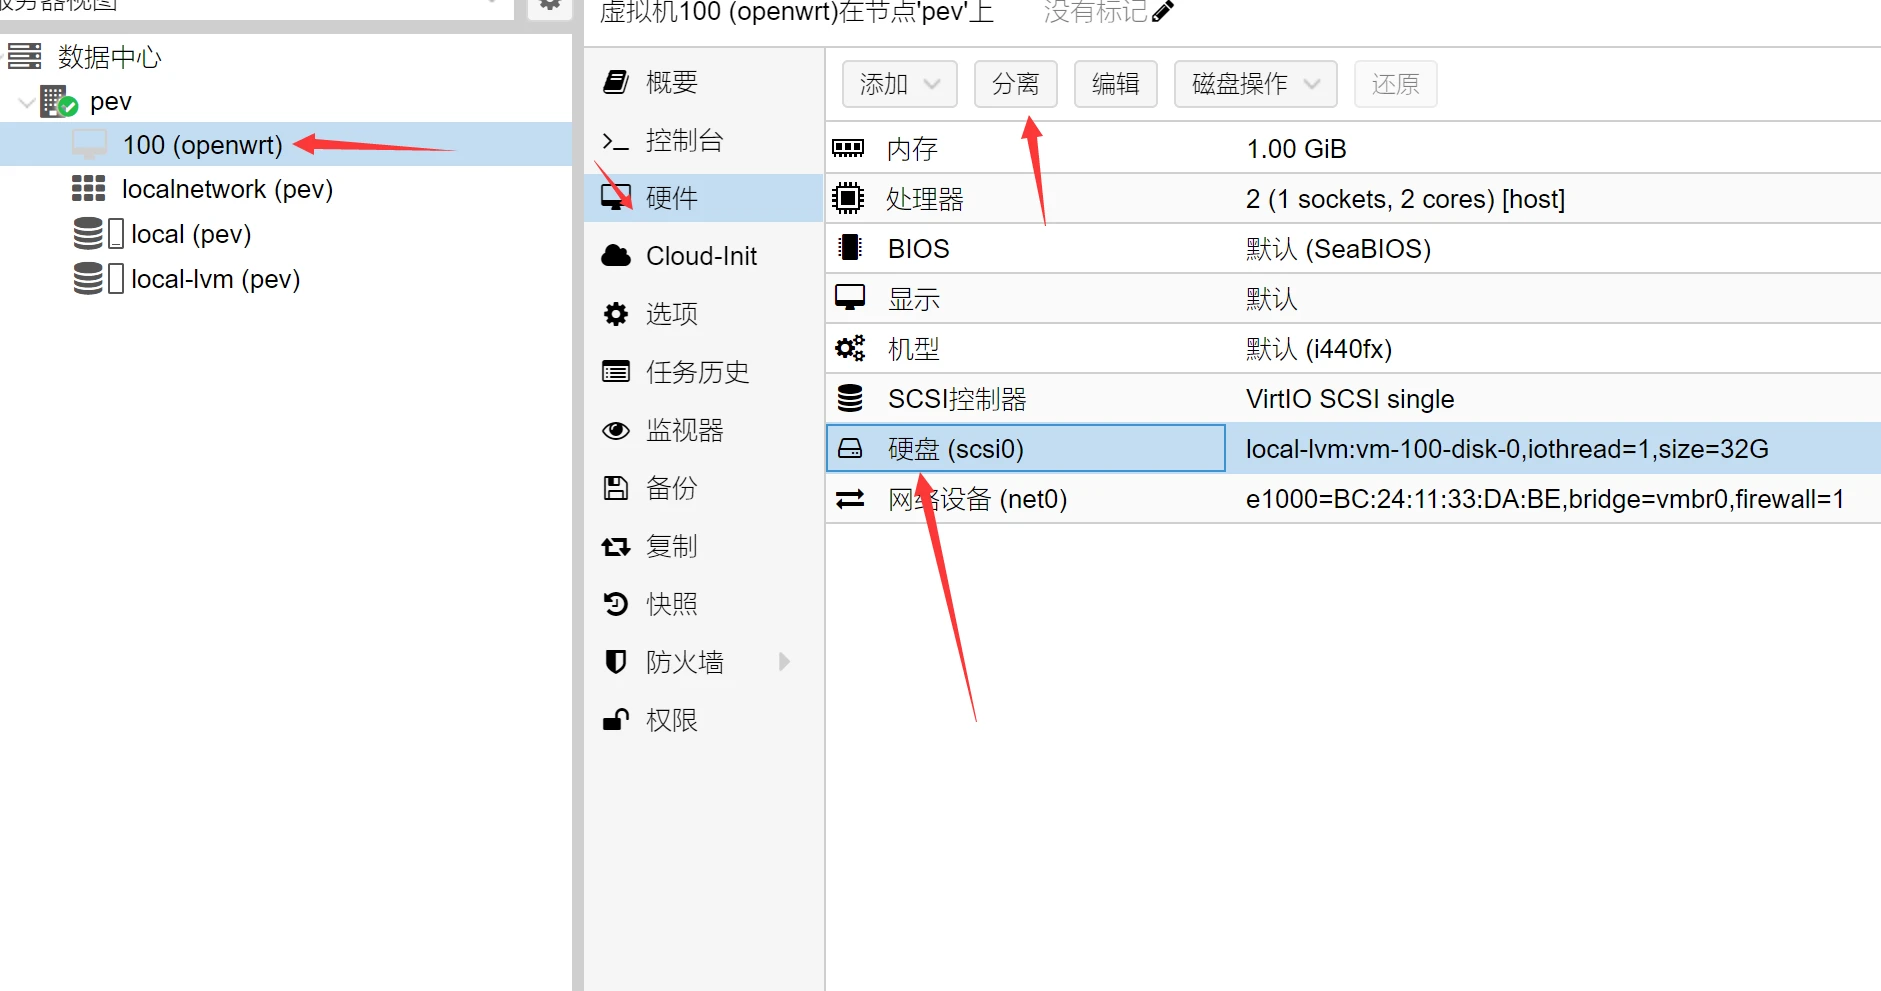This screenshot has width=1881, height=991.
Task: Open the Options (选项) tab
Action: [x=704, y=314]
